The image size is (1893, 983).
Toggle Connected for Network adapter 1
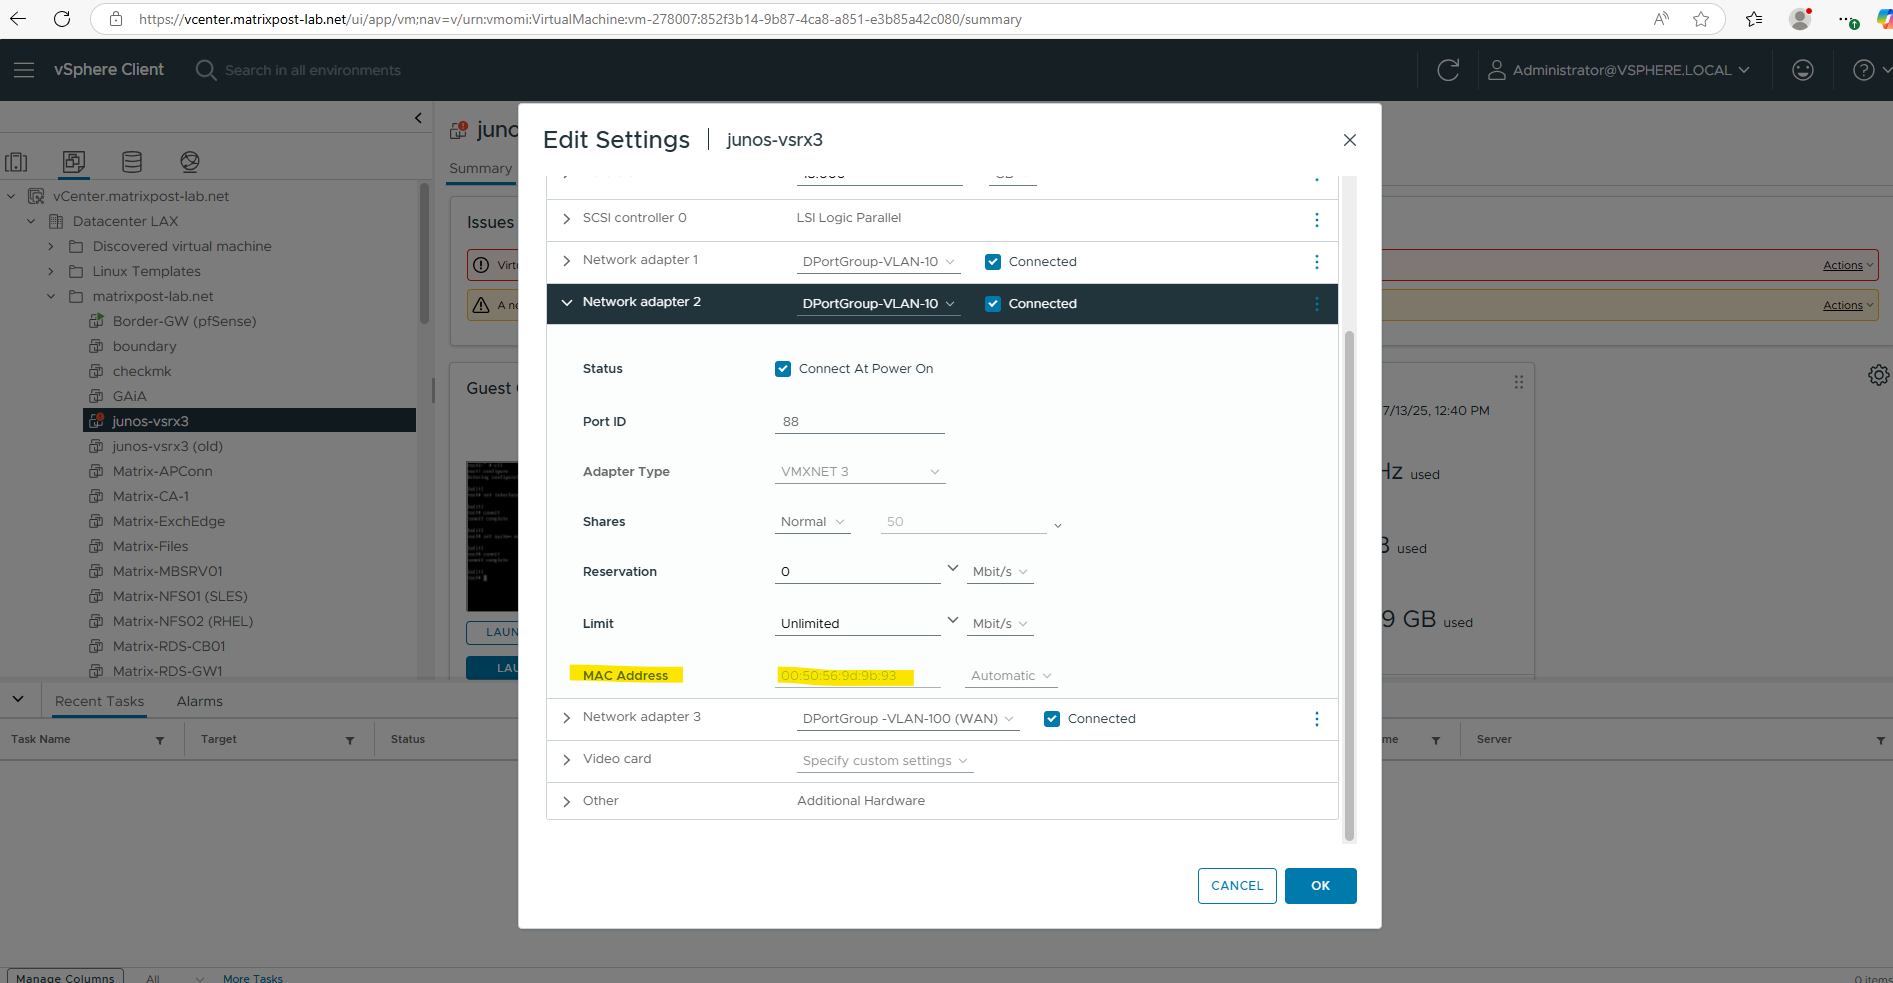[993, 262]
